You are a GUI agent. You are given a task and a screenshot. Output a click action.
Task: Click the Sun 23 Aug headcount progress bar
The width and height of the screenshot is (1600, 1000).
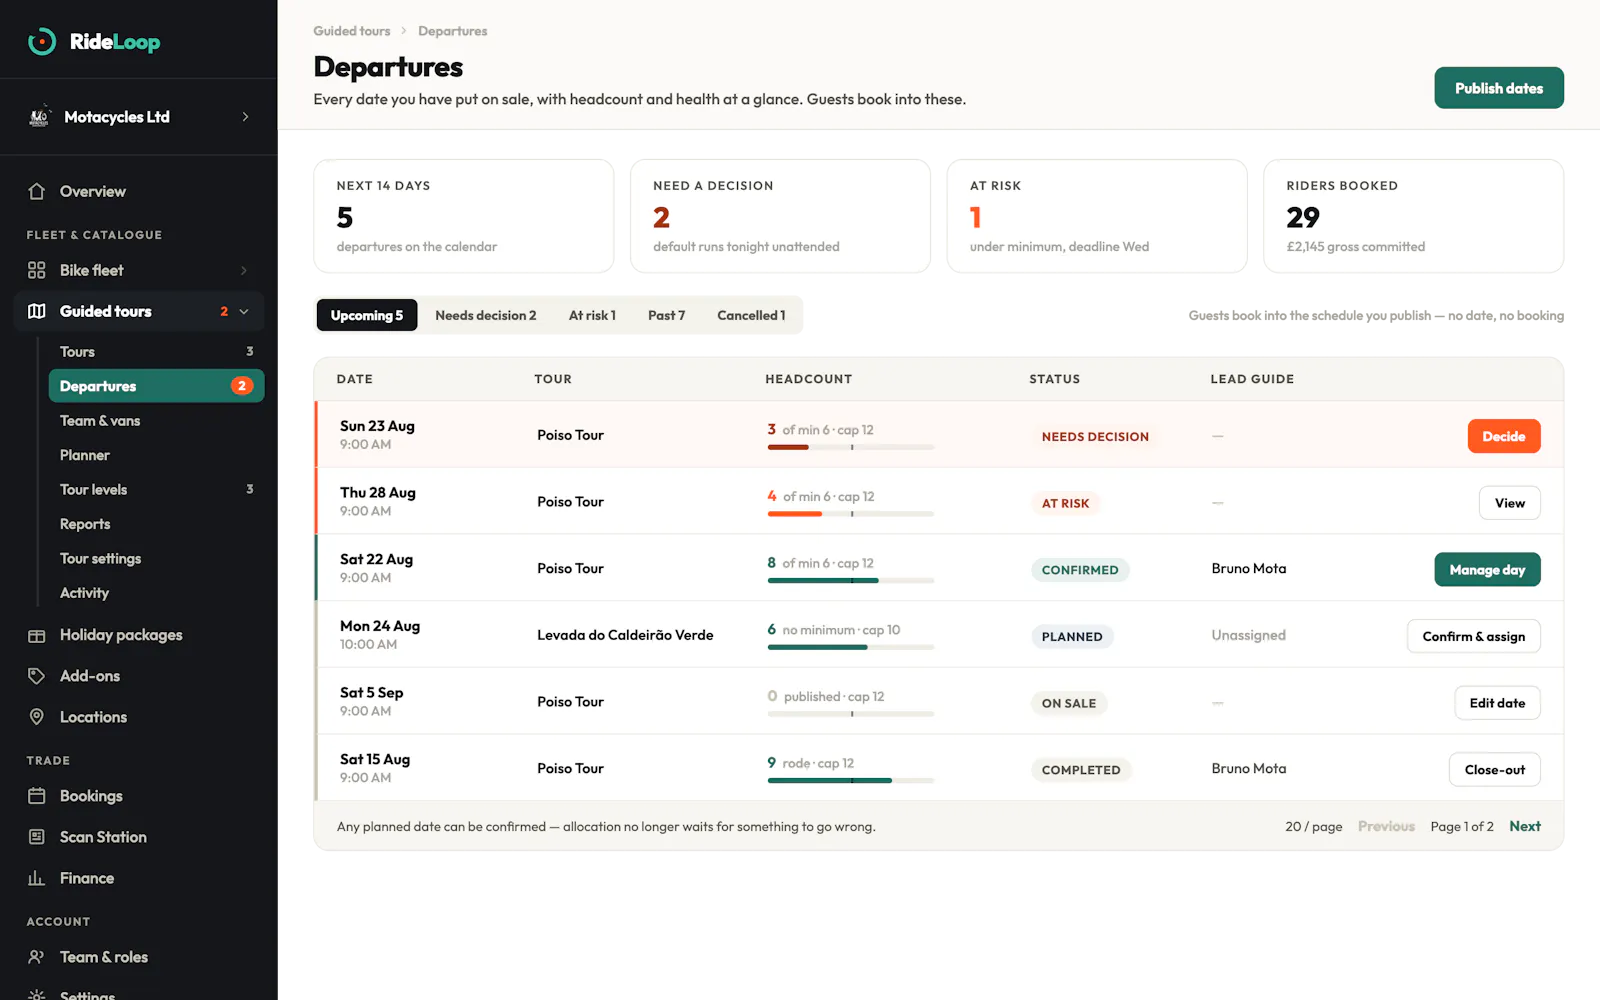tap(851, 447)
